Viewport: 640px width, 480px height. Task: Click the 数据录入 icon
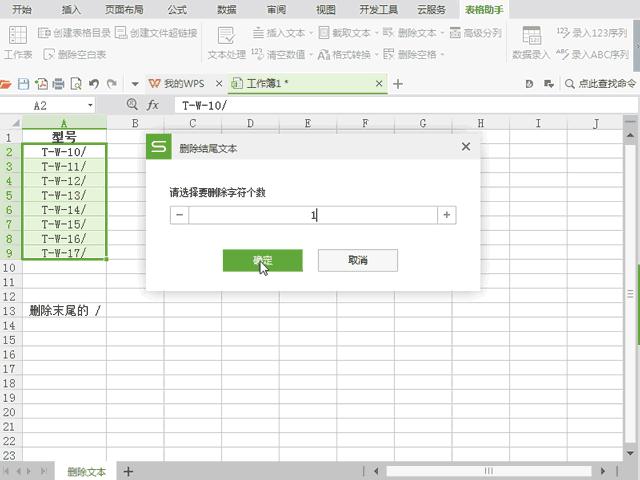(x=532, y=36)
